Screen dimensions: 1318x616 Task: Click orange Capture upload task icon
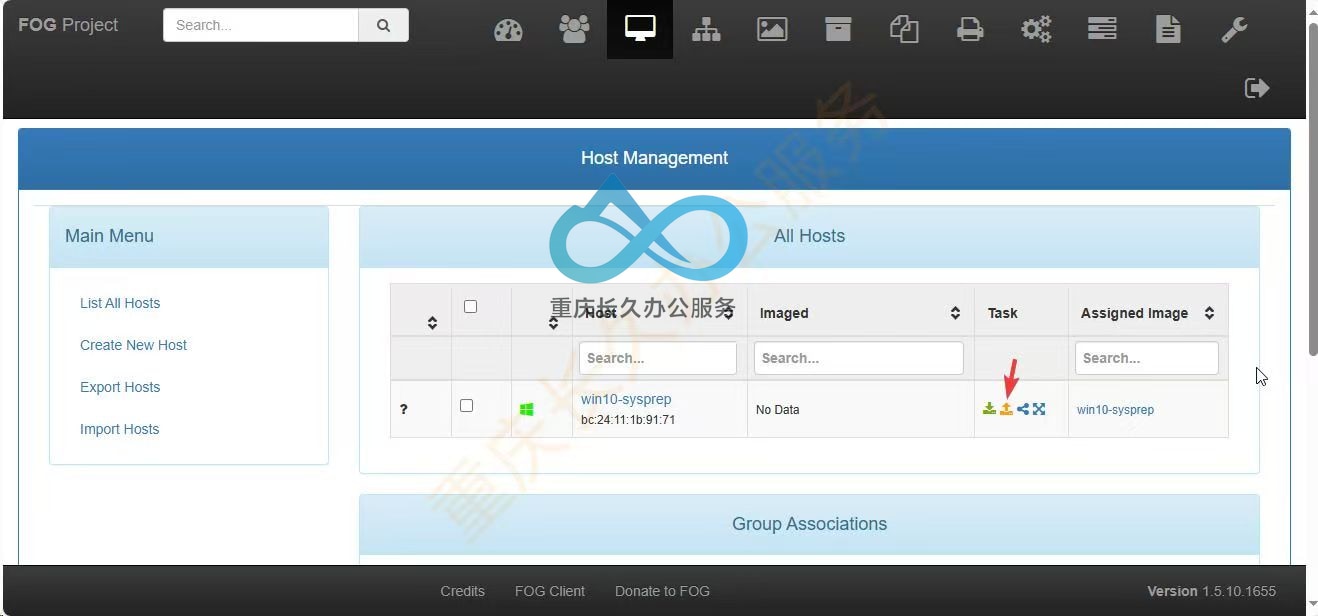[x=1006, y=409]
